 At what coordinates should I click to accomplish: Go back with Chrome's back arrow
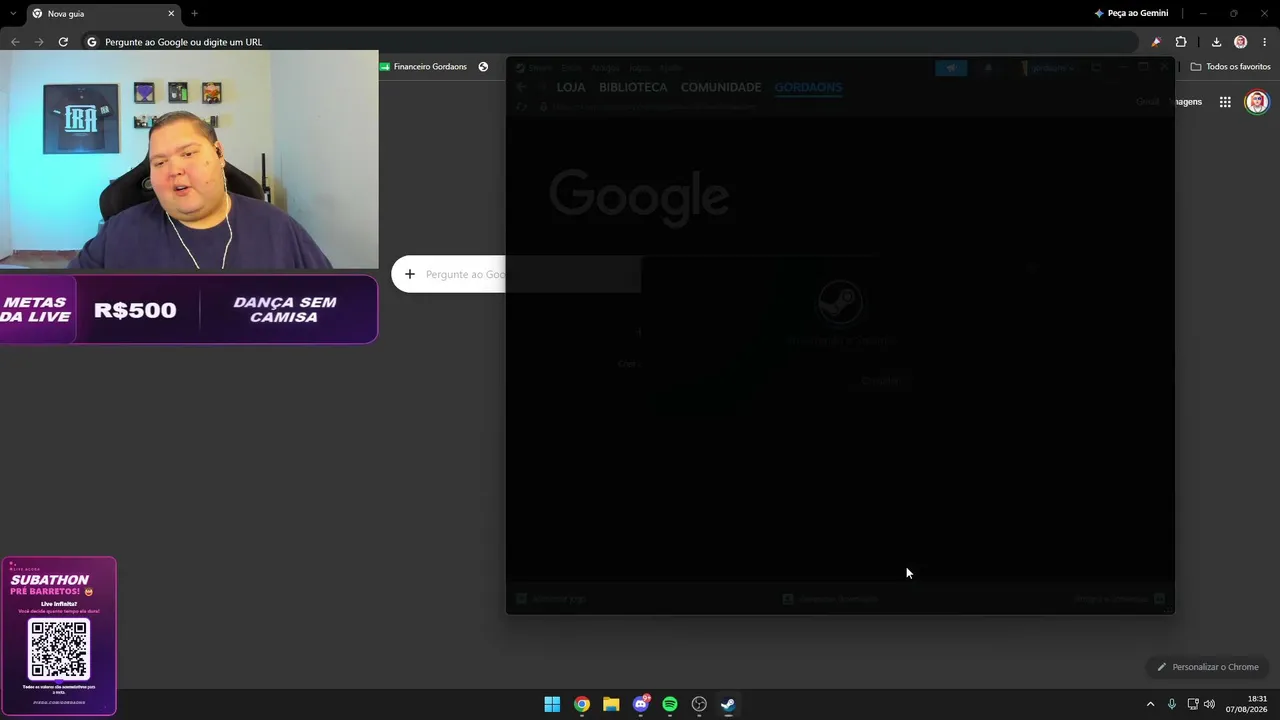15,42
